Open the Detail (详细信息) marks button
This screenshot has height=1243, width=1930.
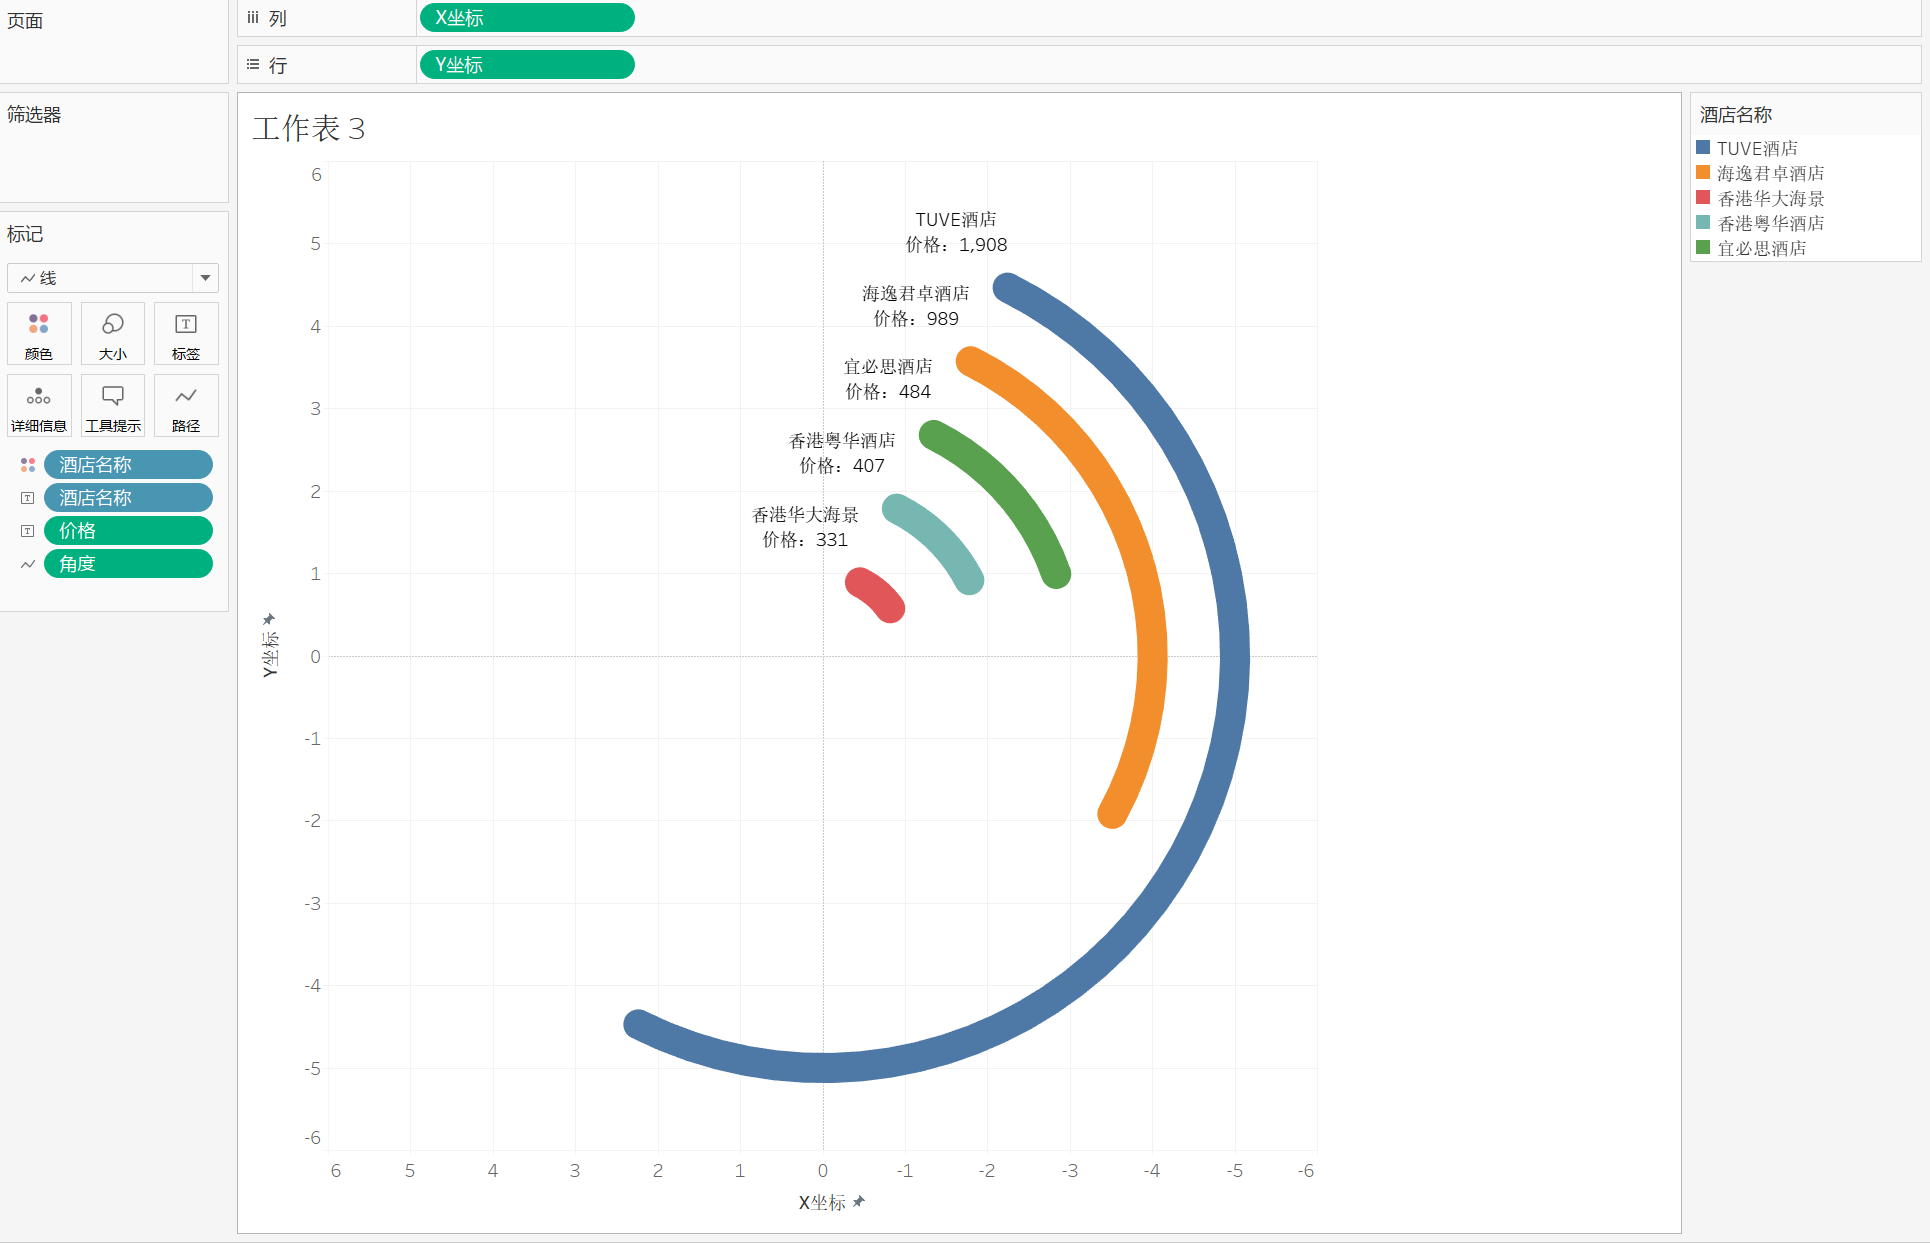pyautogui.click(x=39, y=405)
